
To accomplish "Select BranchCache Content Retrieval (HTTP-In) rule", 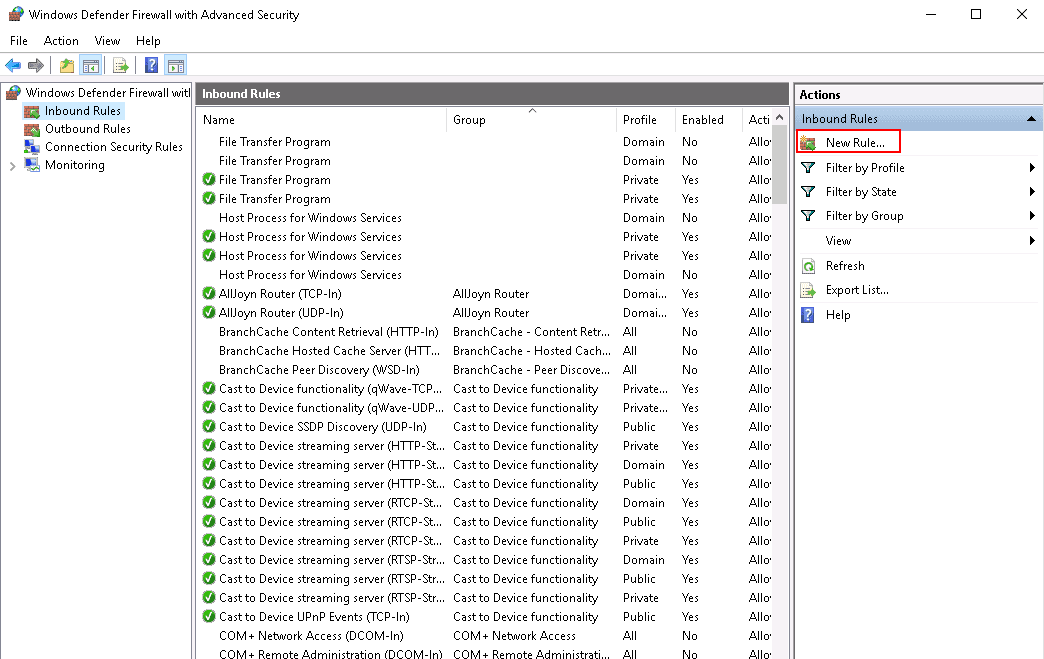I will pyautogui.click(x=328, y=331).
